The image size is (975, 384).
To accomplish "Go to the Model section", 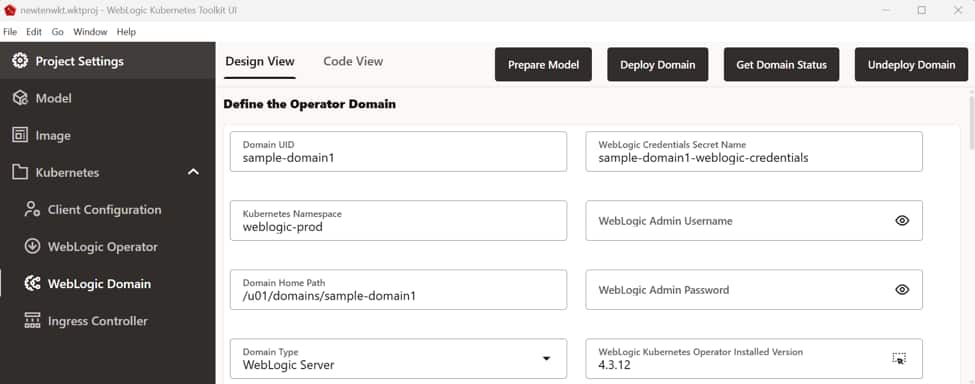I will click(x=108, y=98).
